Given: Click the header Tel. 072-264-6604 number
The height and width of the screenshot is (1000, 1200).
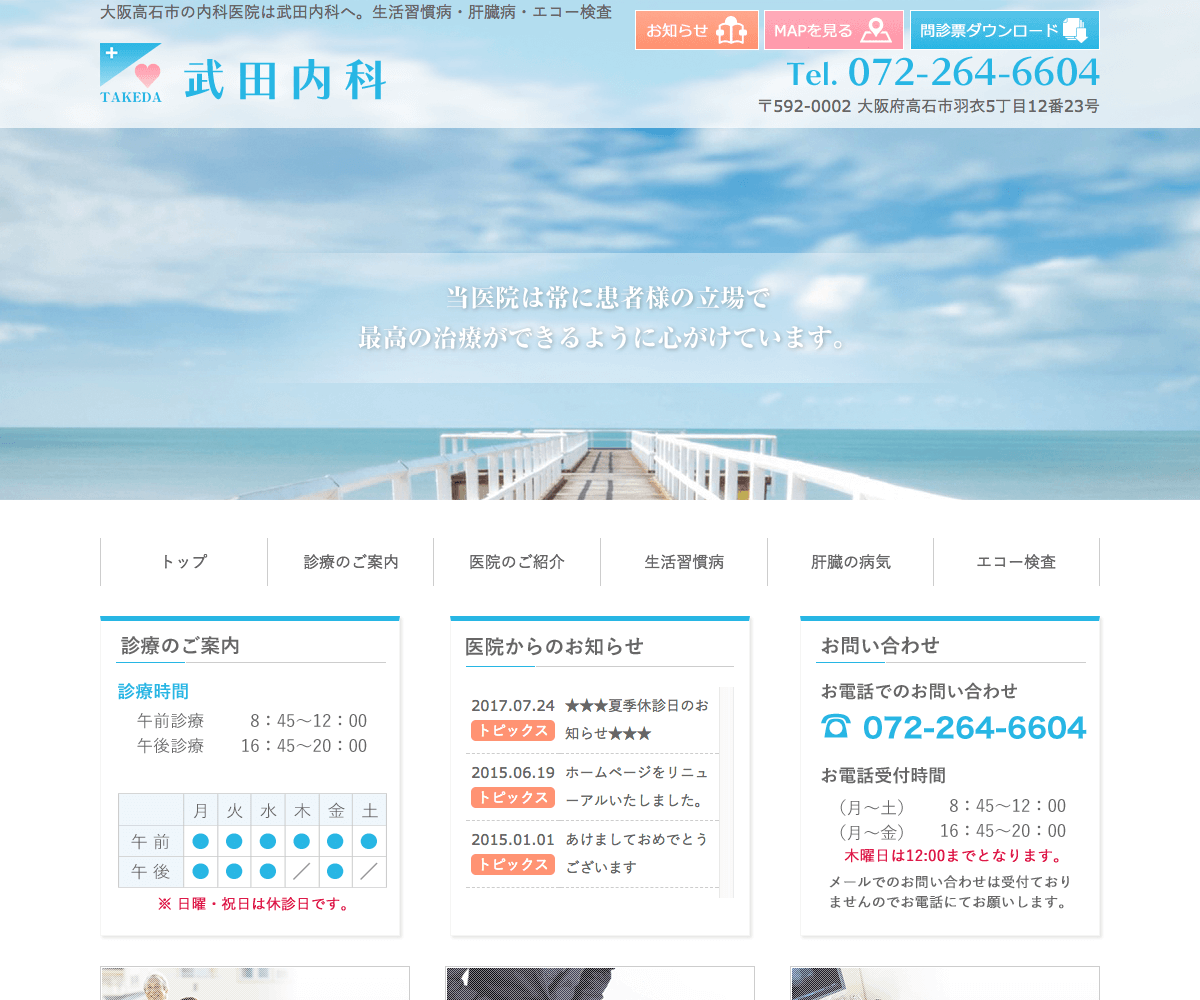Looking at the screenshot, I should click(943, 73).
